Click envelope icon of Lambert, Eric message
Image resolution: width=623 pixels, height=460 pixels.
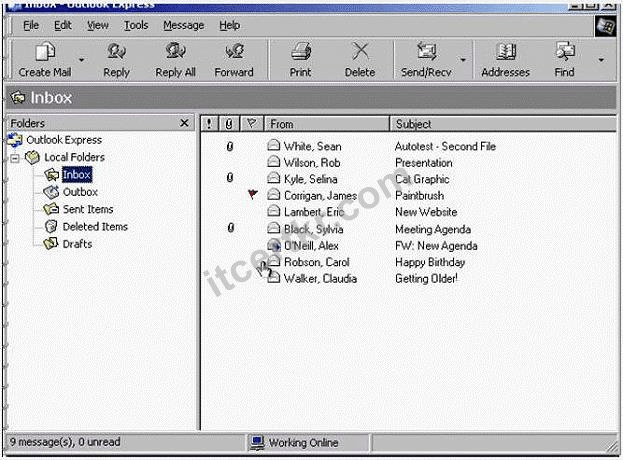273,211
